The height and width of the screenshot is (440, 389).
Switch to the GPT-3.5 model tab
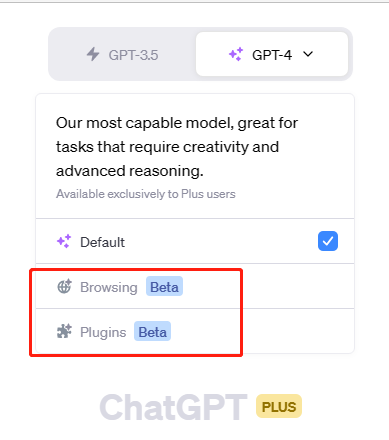point(122,54)
